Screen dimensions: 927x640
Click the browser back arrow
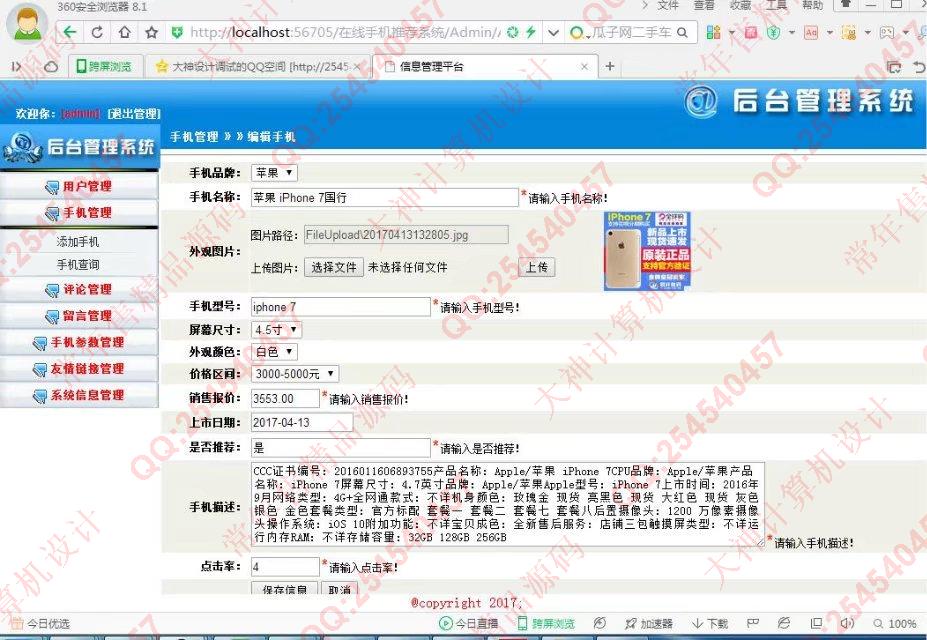click(69, 32)
